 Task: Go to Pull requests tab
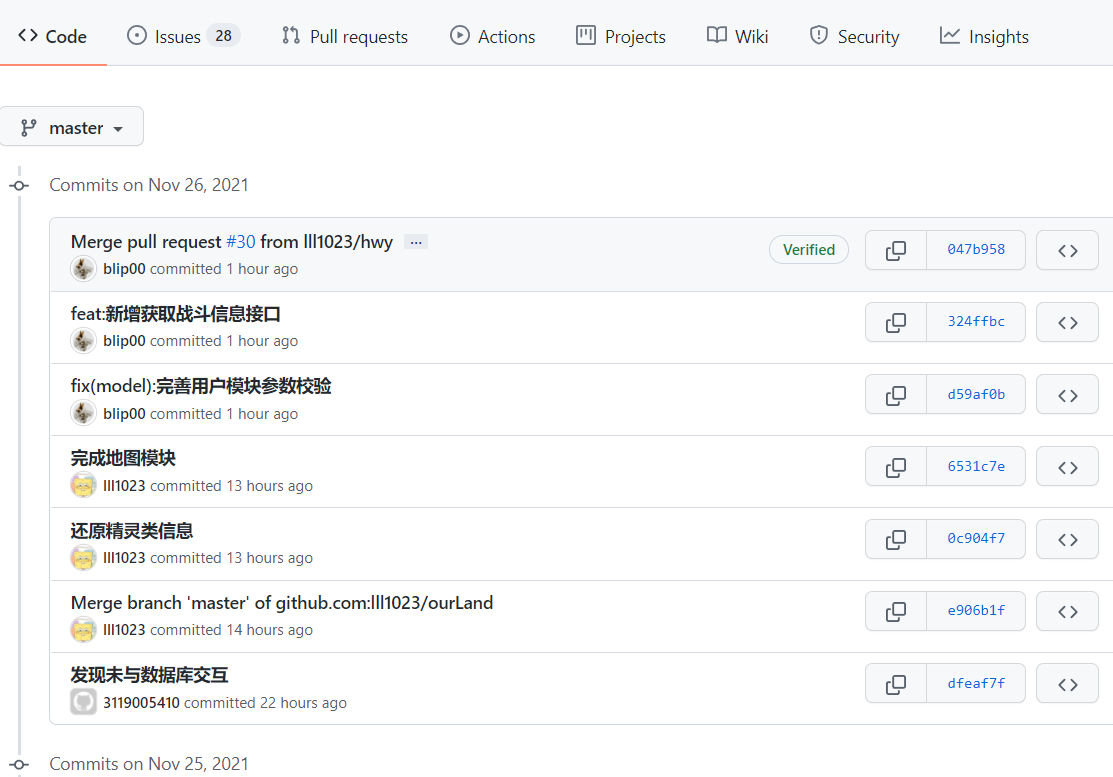345,36
